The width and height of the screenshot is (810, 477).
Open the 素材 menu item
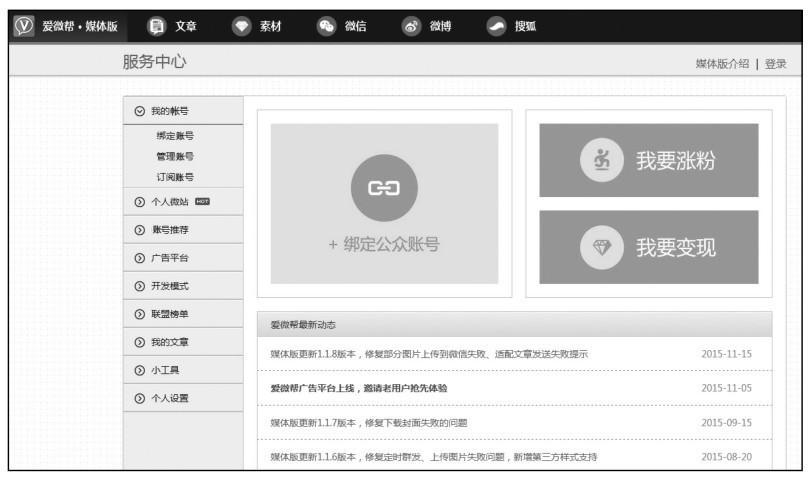(x=271, y=26)
